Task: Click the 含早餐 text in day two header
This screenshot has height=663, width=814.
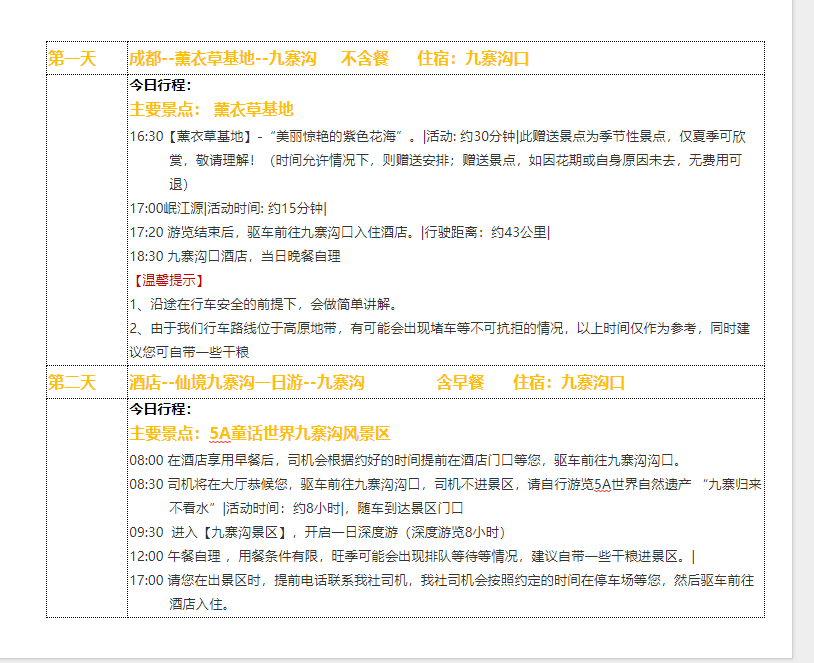Action: [x=460, y=383]
